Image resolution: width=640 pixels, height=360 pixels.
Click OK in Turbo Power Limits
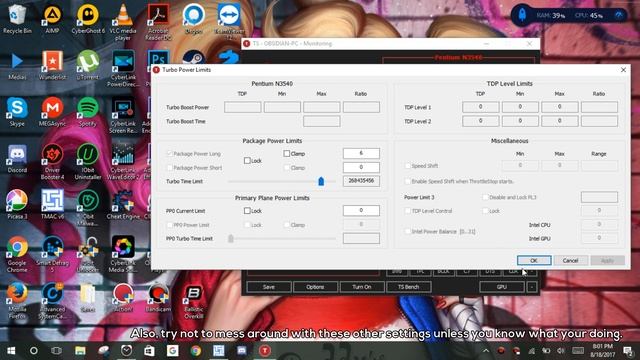pyautogui.click(x=534, y=260)
